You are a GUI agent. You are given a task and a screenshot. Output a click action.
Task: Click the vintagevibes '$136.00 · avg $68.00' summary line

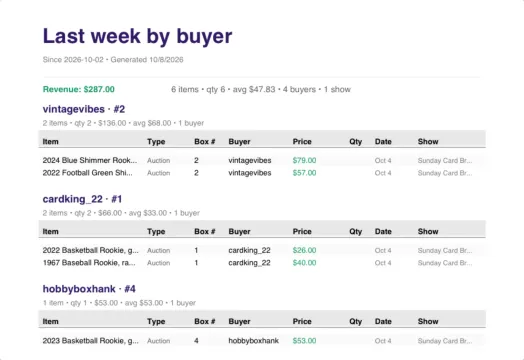pos(123,123)
